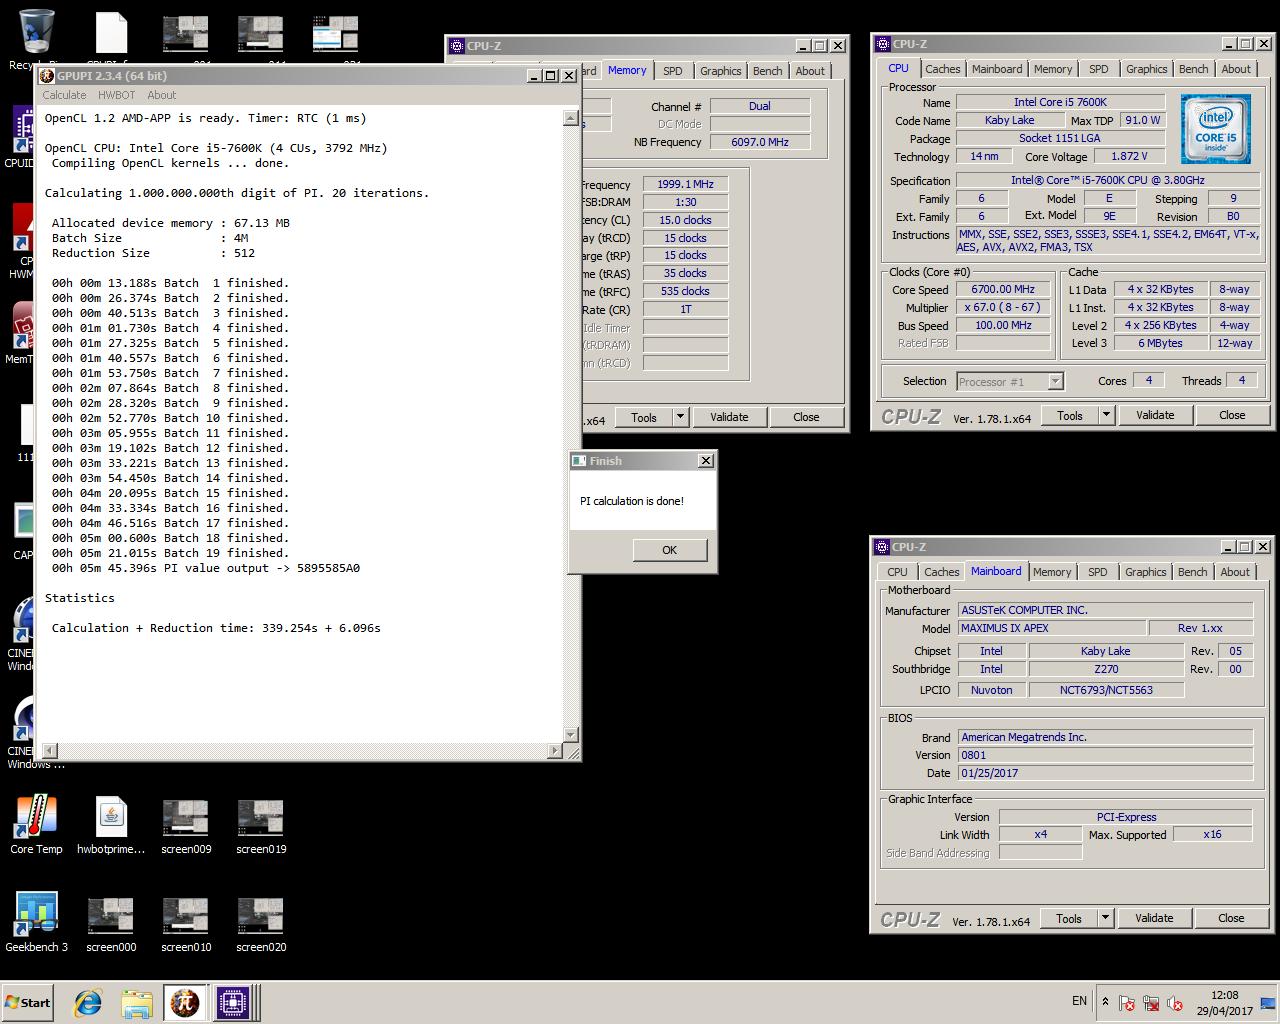Select Caches tab in bottom CPU-Z window
The height and width of the screenshot is (1024, 1280).
coord(941,572)
